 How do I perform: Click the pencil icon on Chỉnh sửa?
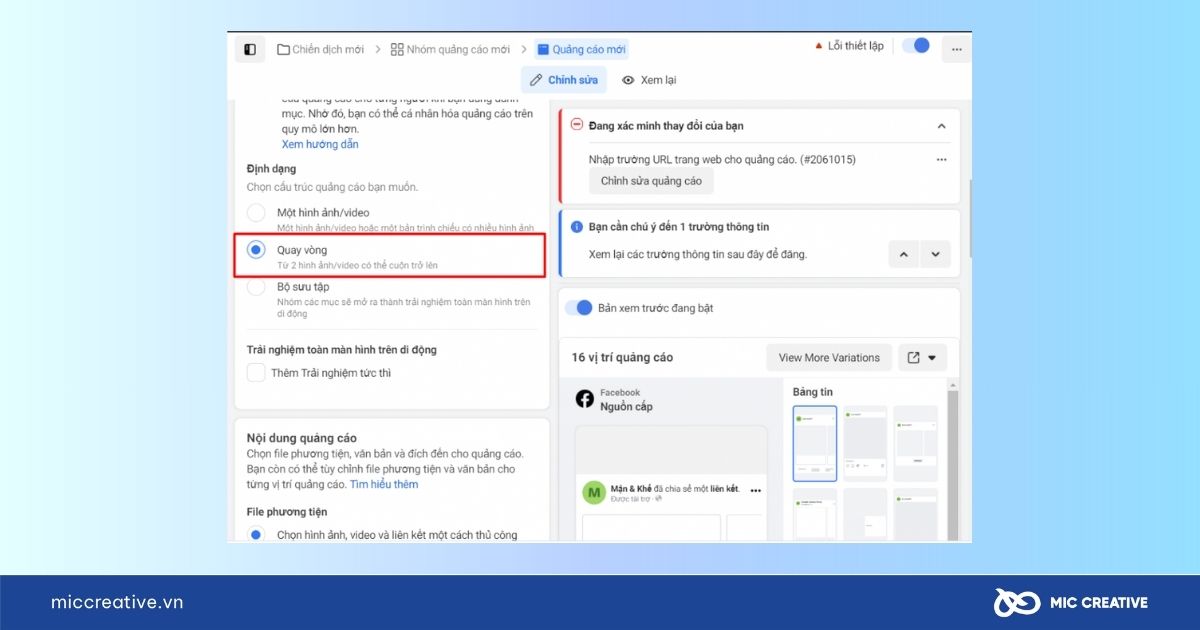click(536, 80)
